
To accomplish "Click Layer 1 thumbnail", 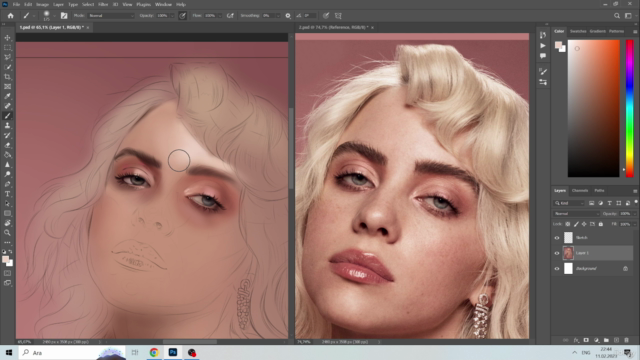I will pyautogui.click(x=568, y=253).
